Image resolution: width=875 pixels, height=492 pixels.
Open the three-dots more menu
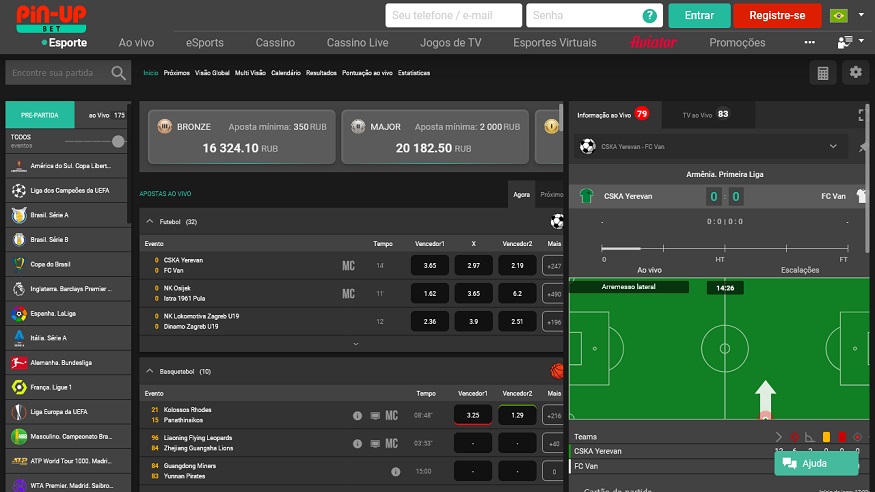coord(809,42)
